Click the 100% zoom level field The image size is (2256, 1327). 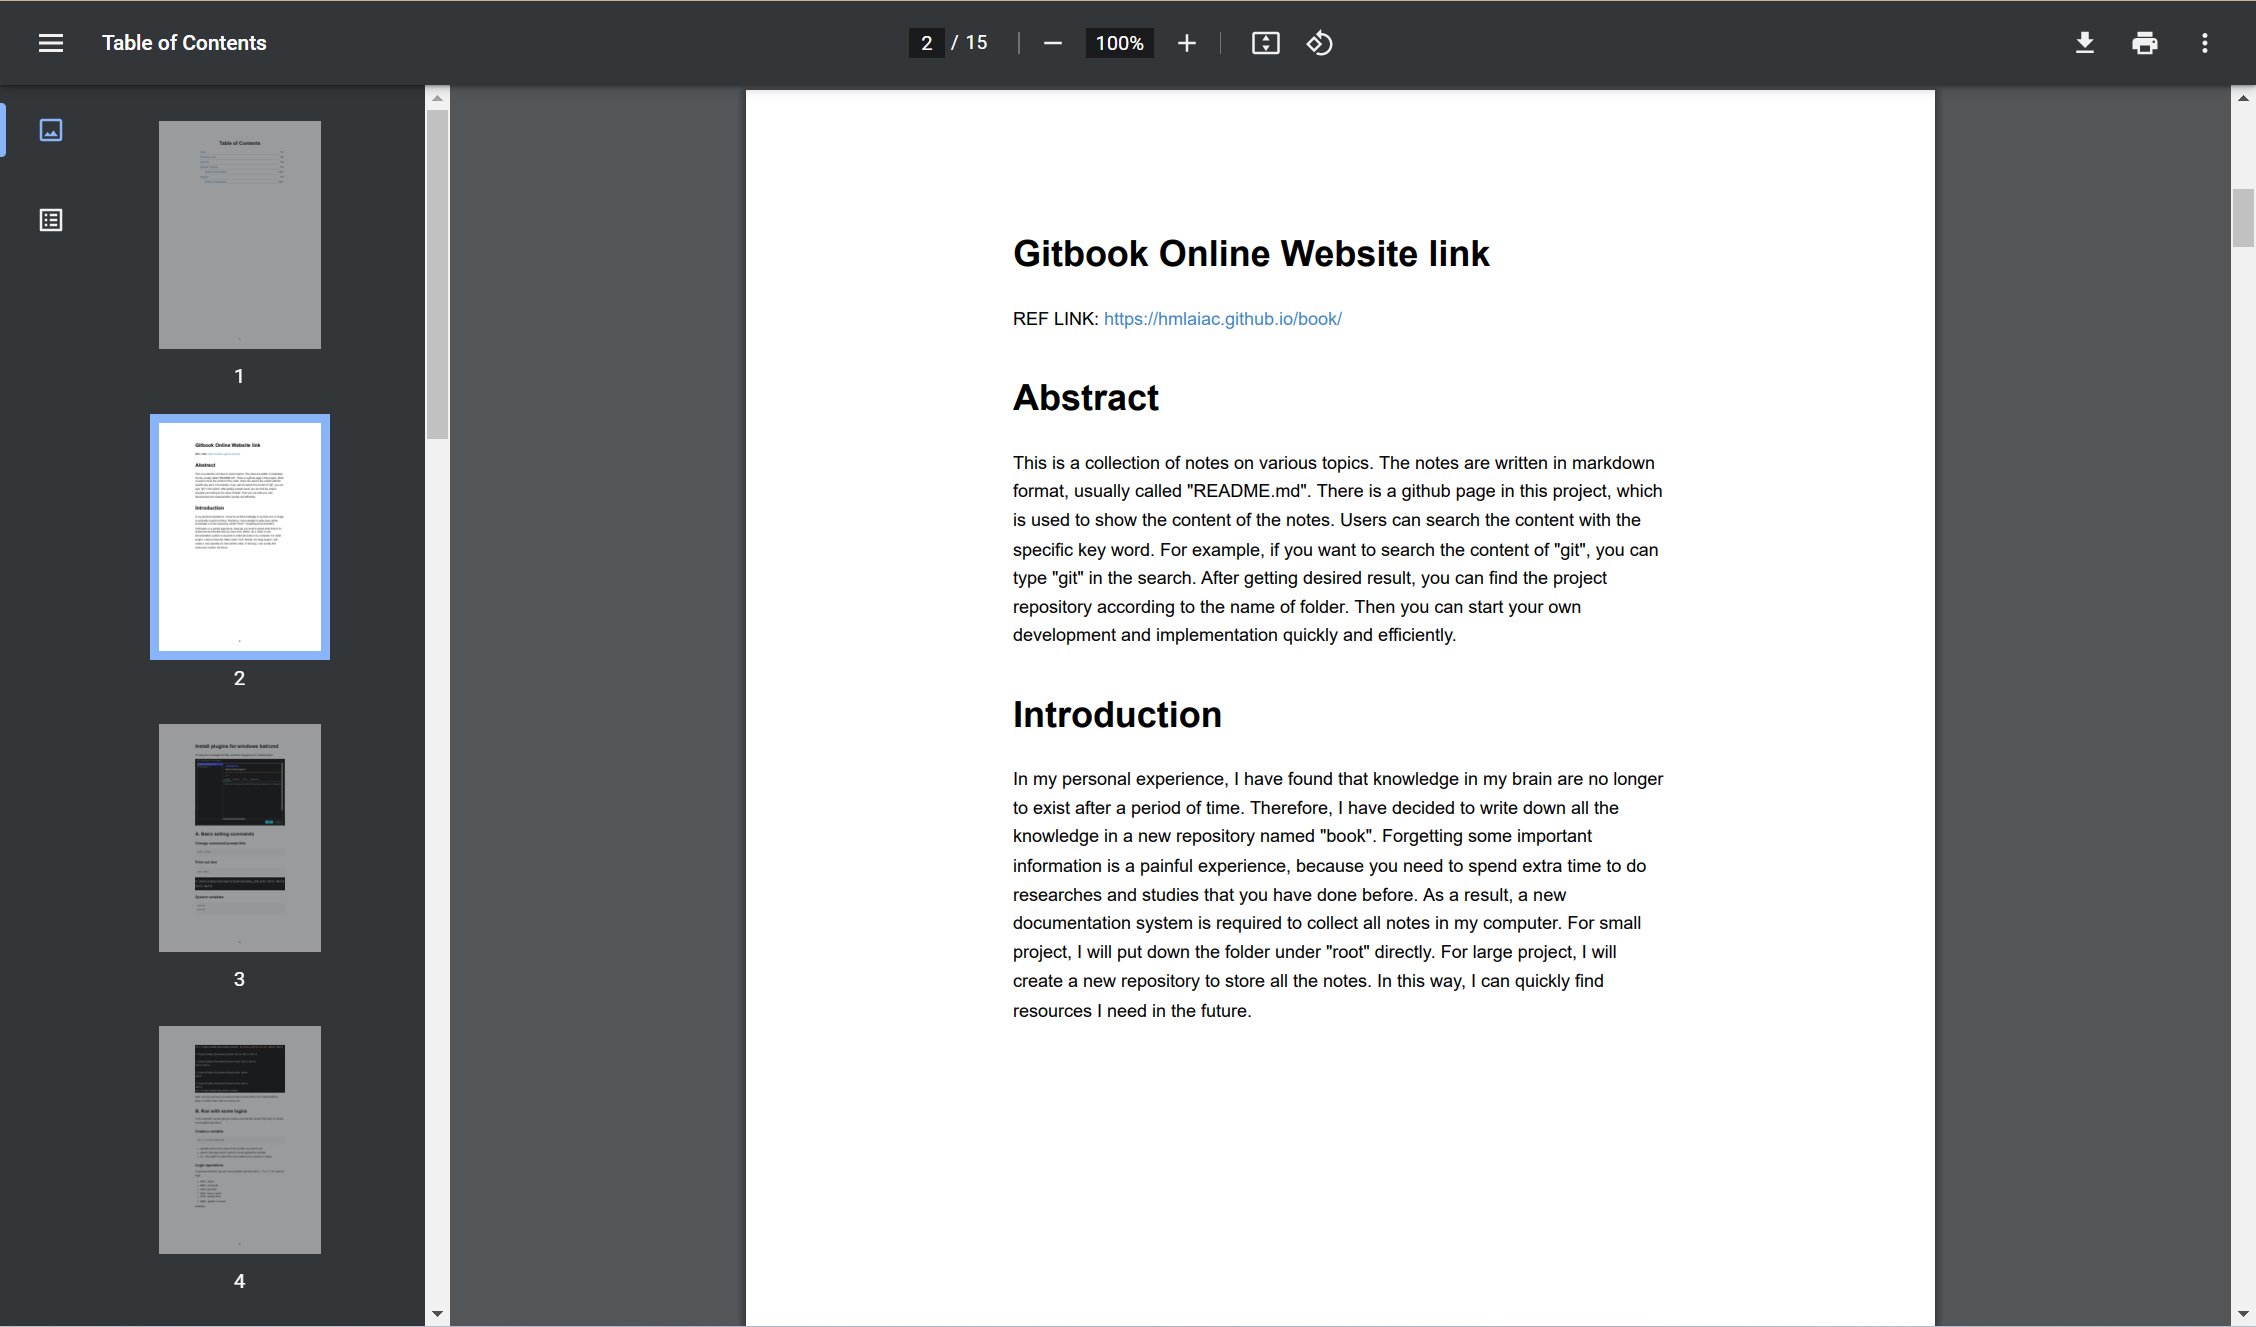[1120, 43]
